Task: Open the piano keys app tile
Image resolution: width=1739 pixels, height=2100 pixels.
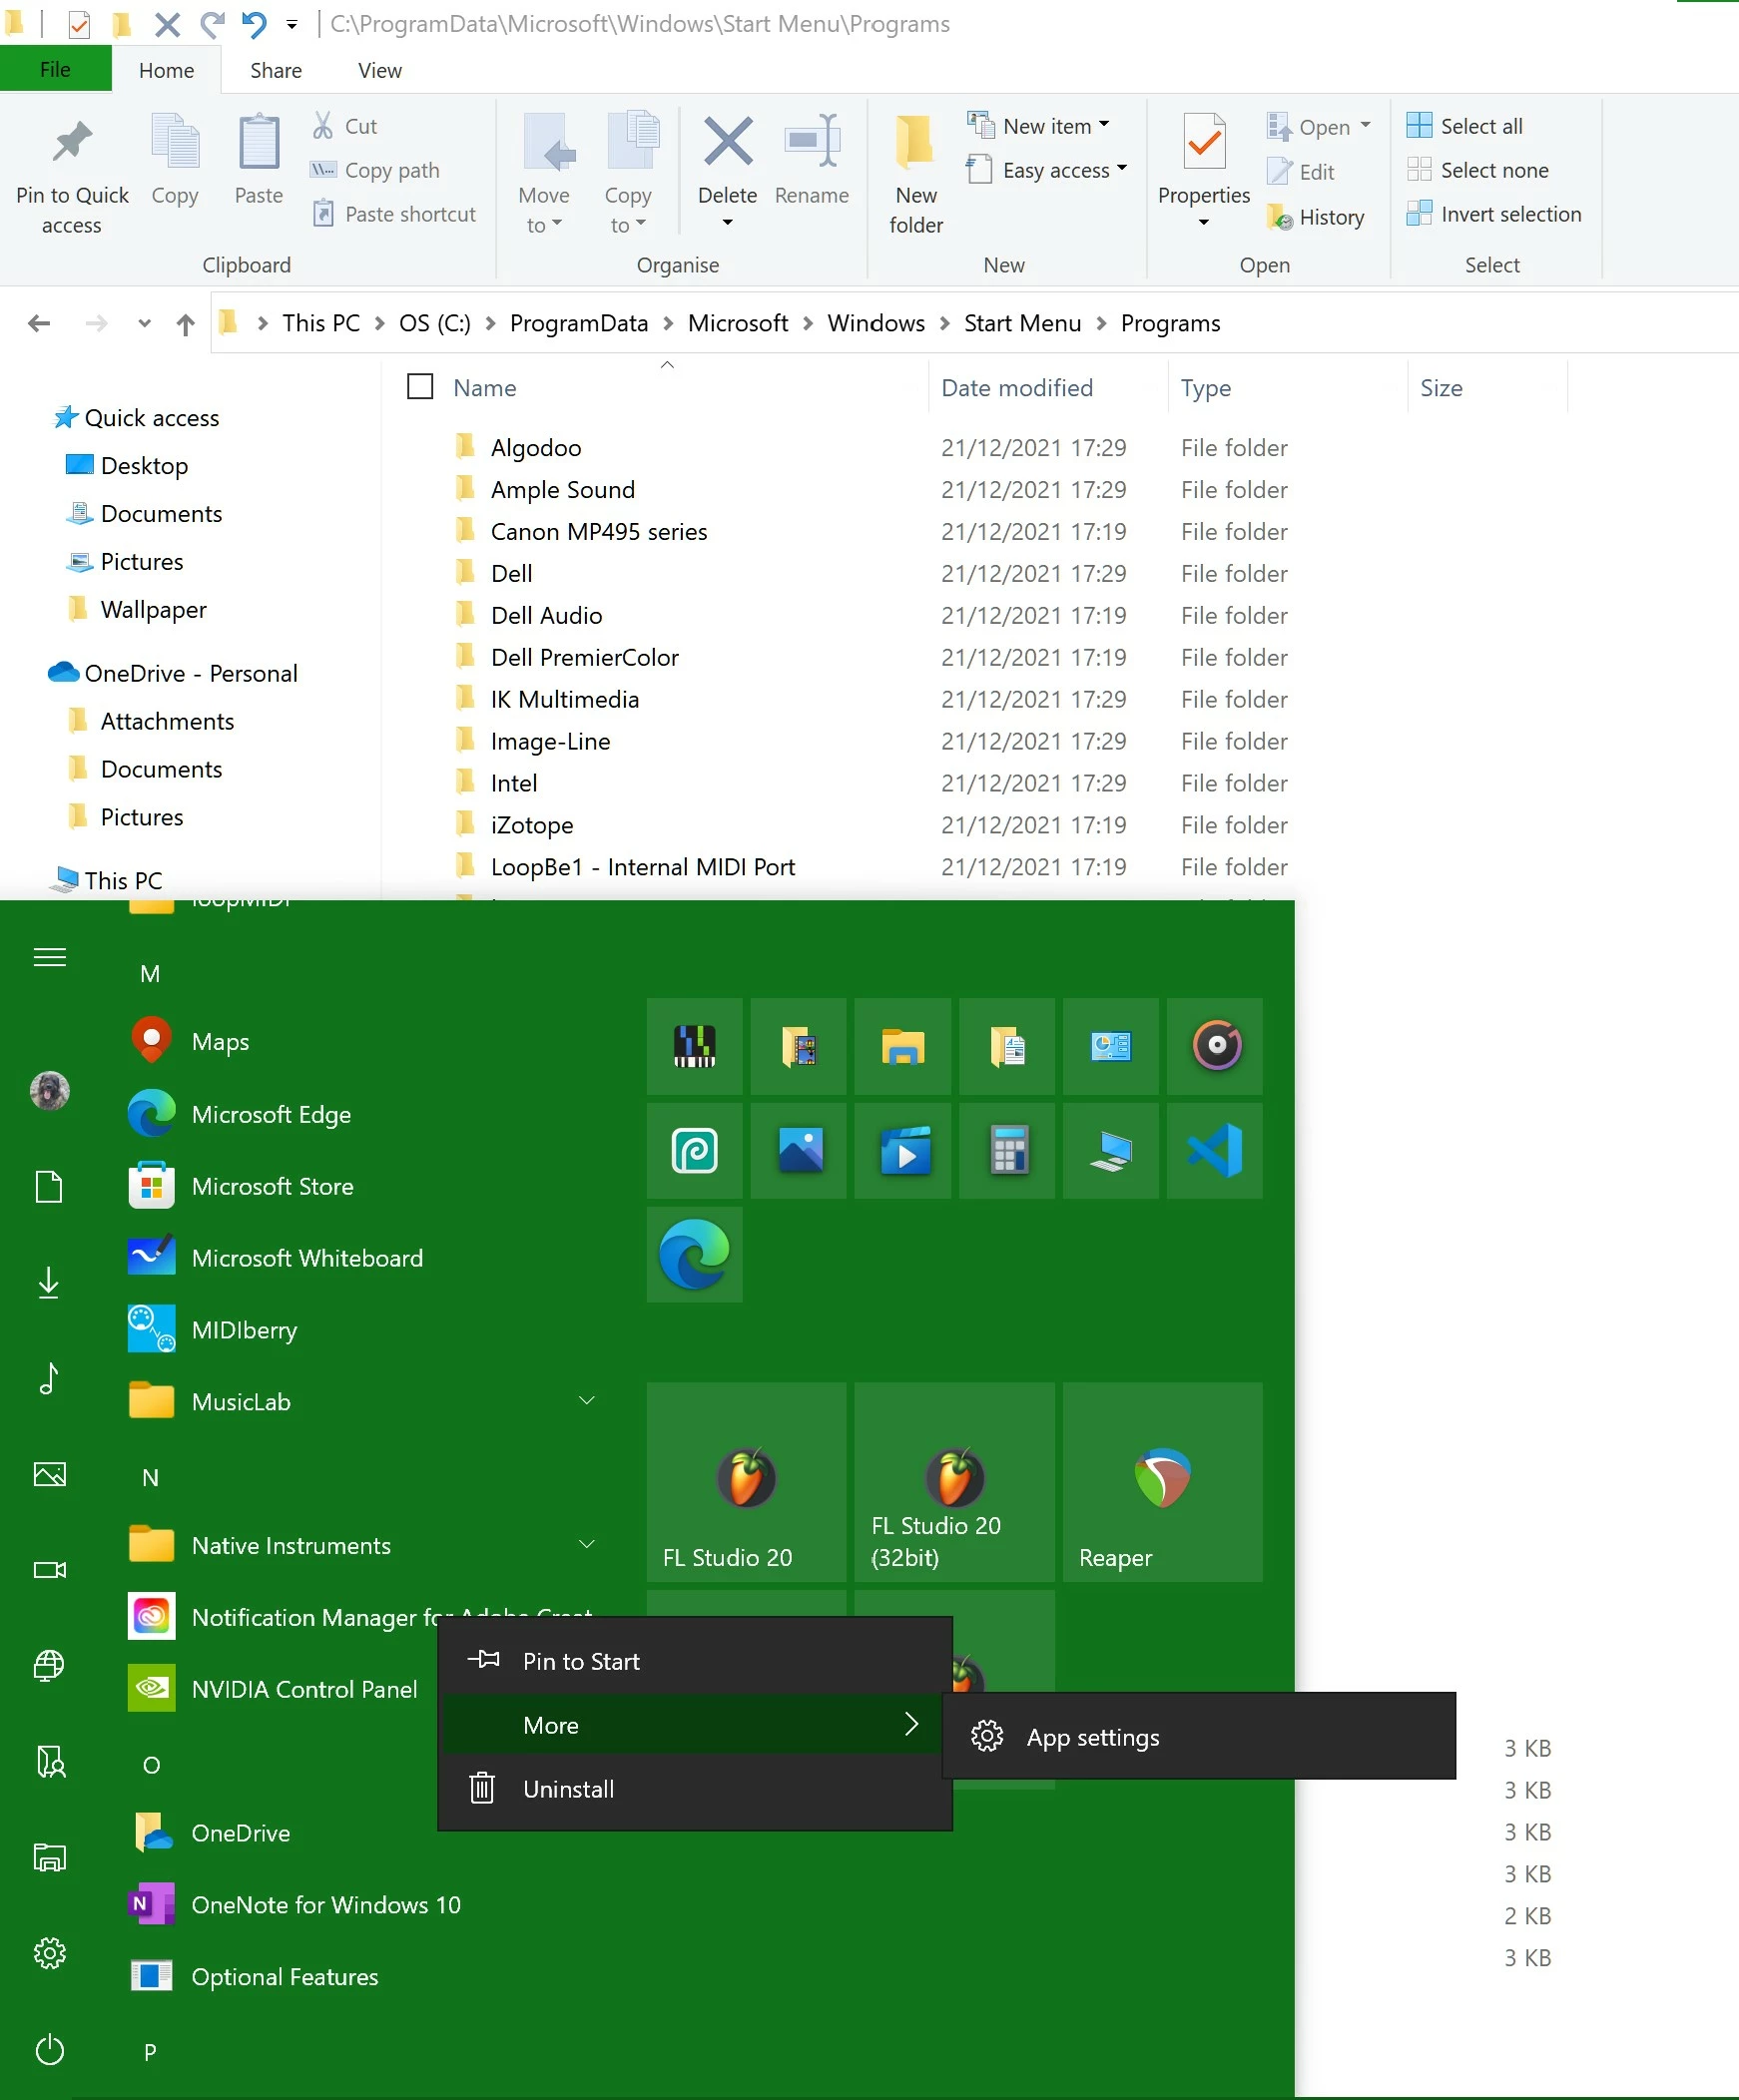Action: click(x=694, y=1046)
